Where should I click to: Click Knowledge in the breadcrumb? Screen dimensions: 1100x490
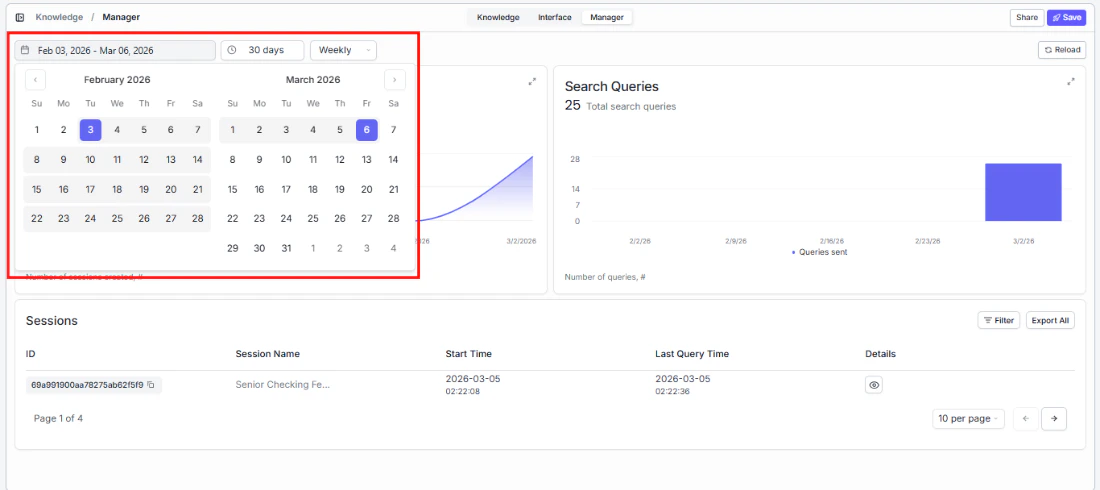coord(59,17)
